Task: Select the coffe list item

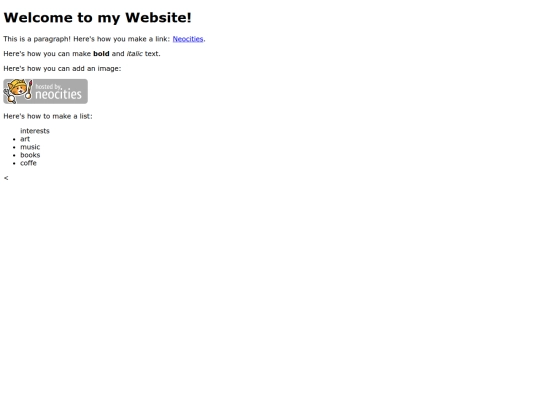Action: tap(28, 163)
